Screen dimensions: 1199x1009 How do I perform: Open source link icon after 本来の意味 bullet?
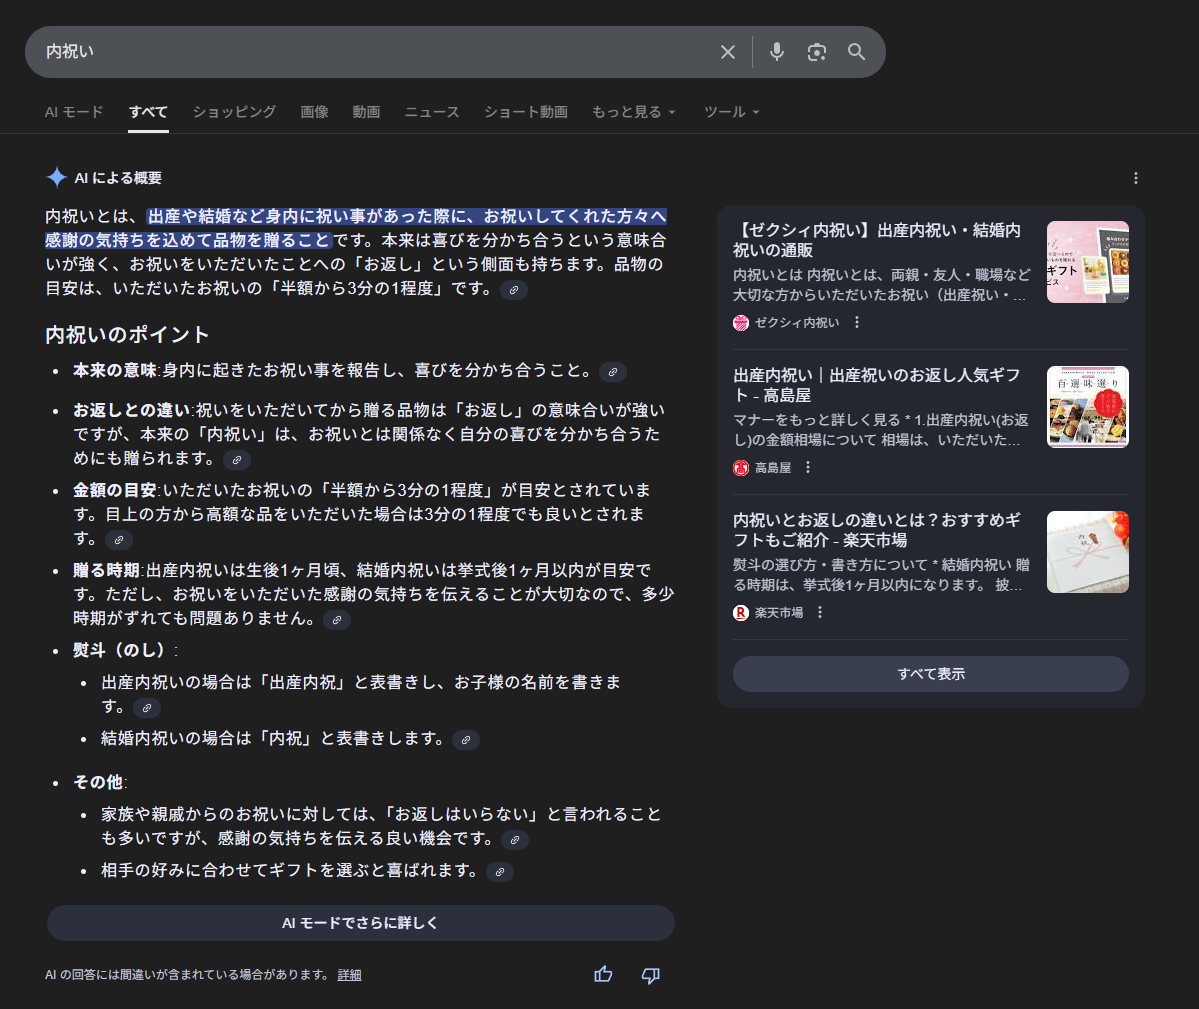[x=613, y=372]
